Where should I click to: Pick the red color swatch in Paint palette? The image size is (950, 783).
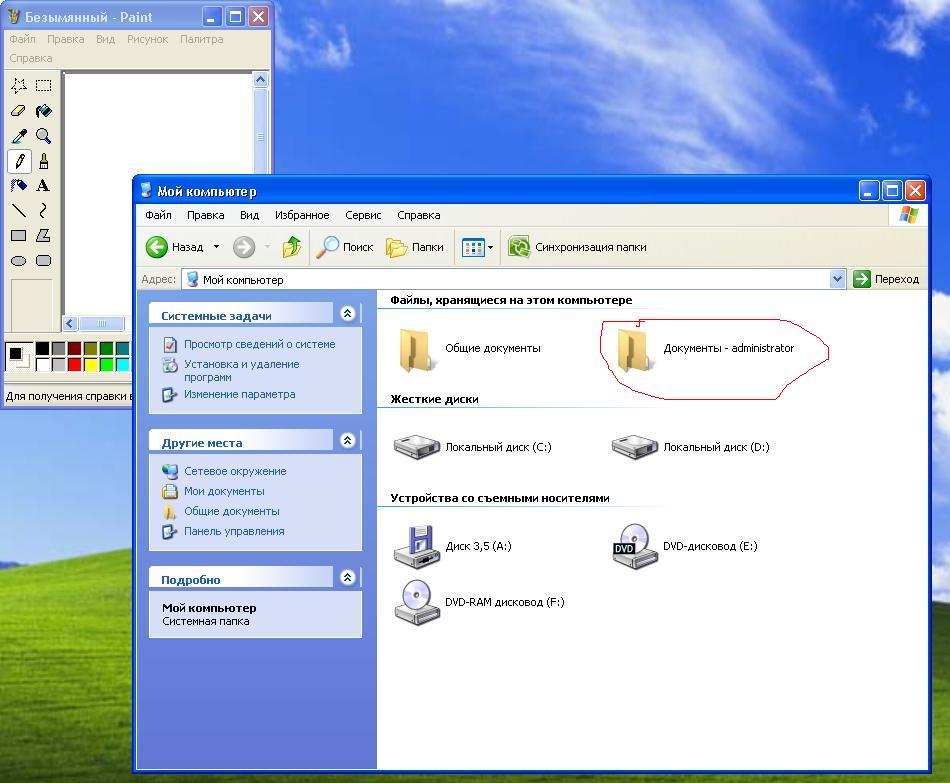[x=75, y=364]
